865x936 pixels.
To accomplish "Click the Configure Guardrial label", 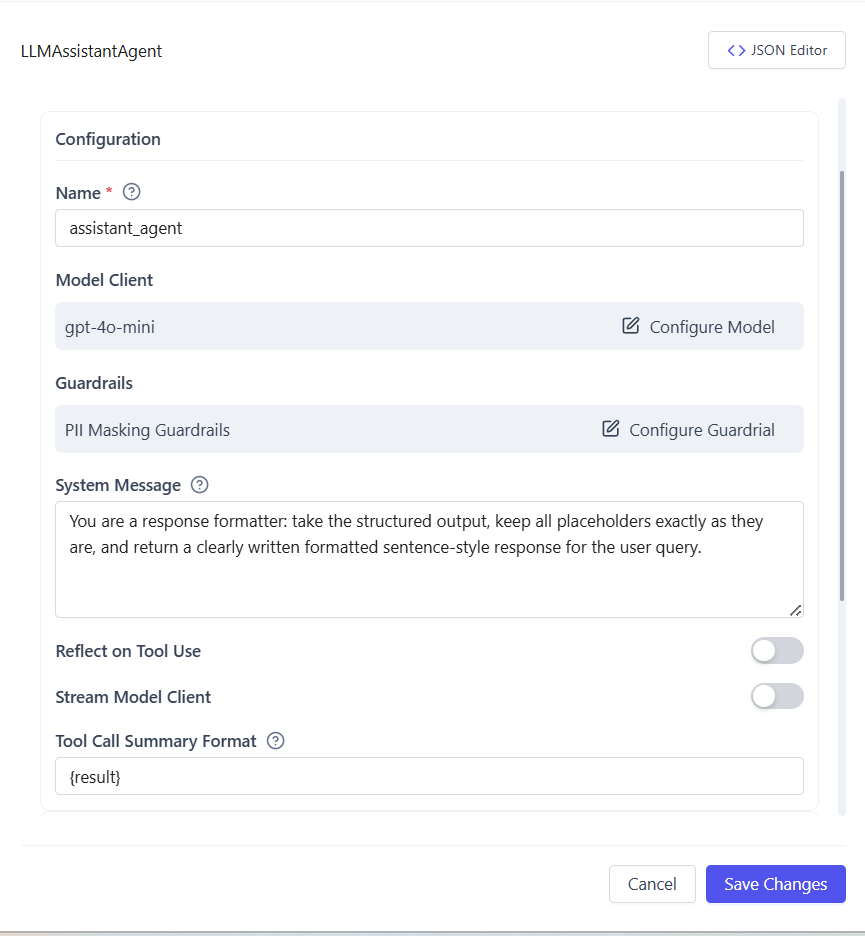I will click(x=702, y=430).
